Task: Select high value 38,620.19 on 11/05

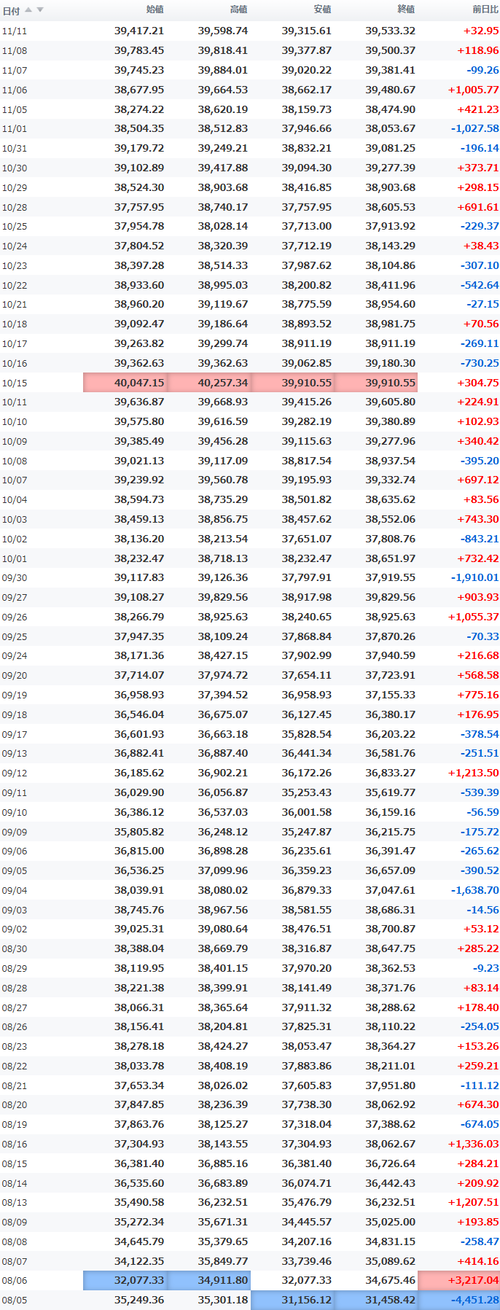Action: point(223,109)
